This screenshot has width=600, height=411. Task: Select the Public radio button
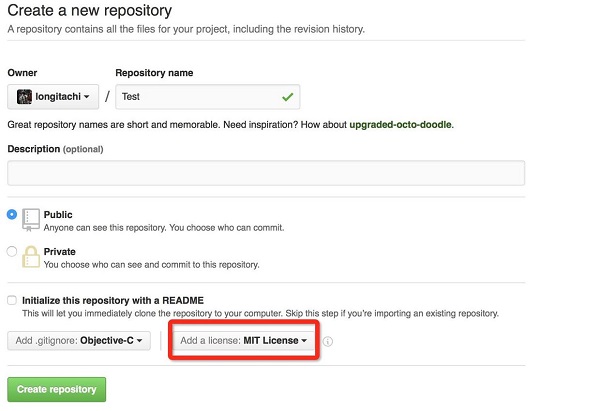(12, 214)
